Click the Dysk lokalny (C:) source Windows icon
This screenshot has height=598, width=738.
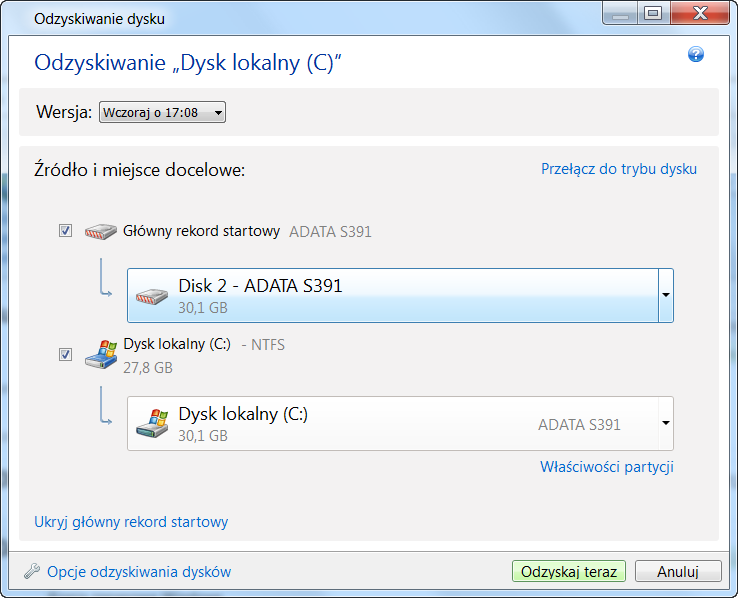pos(100,354)
